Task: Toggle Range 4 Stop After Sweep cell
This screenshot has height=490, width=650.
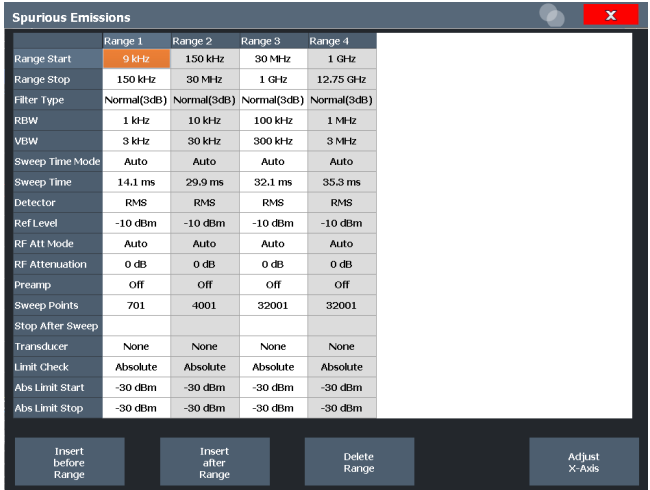Action: [342, 326]
